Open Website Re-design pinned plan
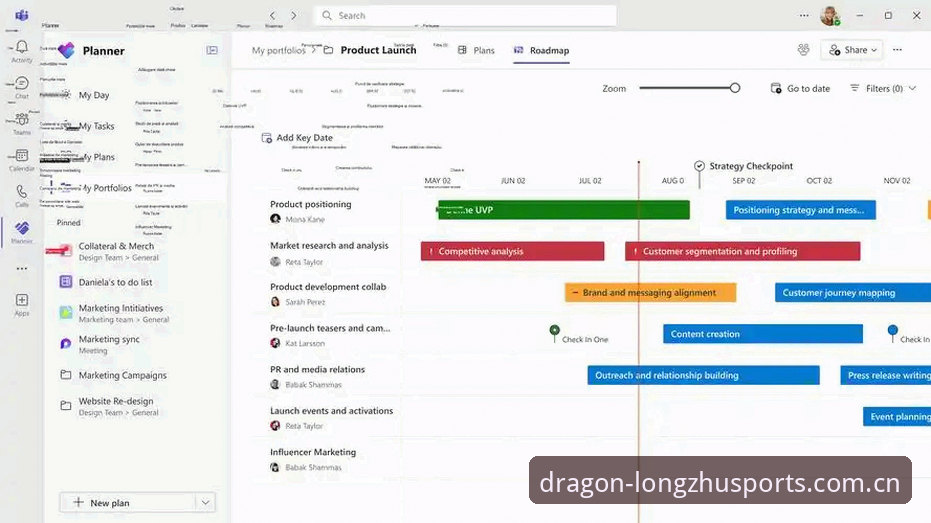 tap(116, 406)
